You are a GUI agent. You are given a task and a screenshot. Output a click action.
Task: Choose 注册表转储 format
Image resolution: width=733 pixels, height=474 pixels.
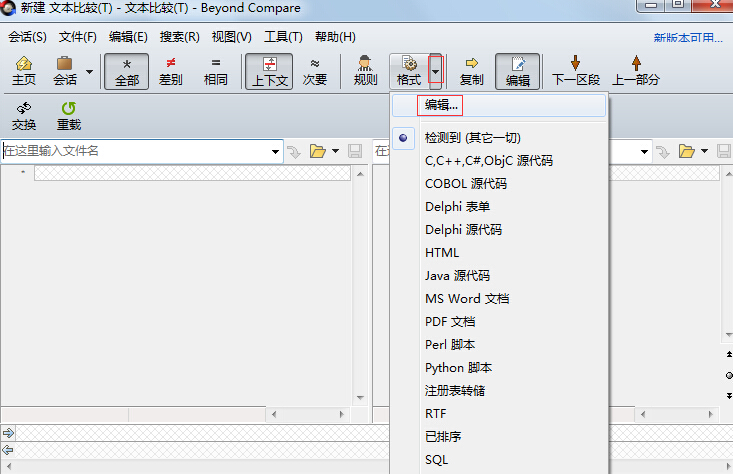[499, 390]
